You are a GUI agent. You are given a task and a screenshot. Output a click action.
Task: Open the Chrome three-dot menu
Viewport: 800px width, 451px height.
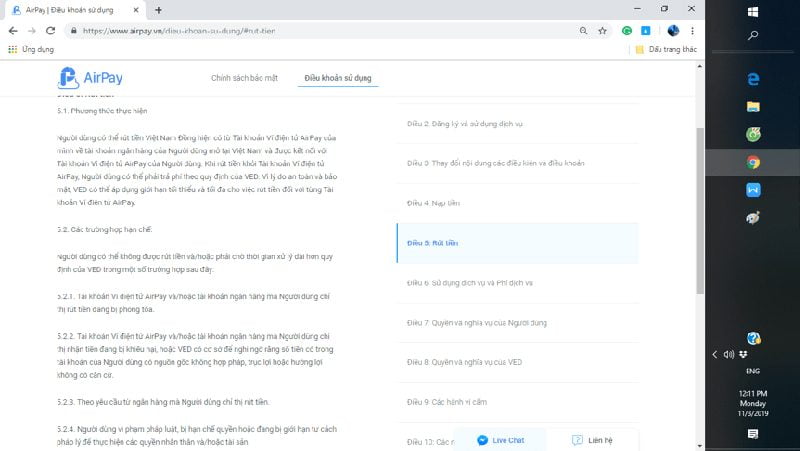(692, 31)
